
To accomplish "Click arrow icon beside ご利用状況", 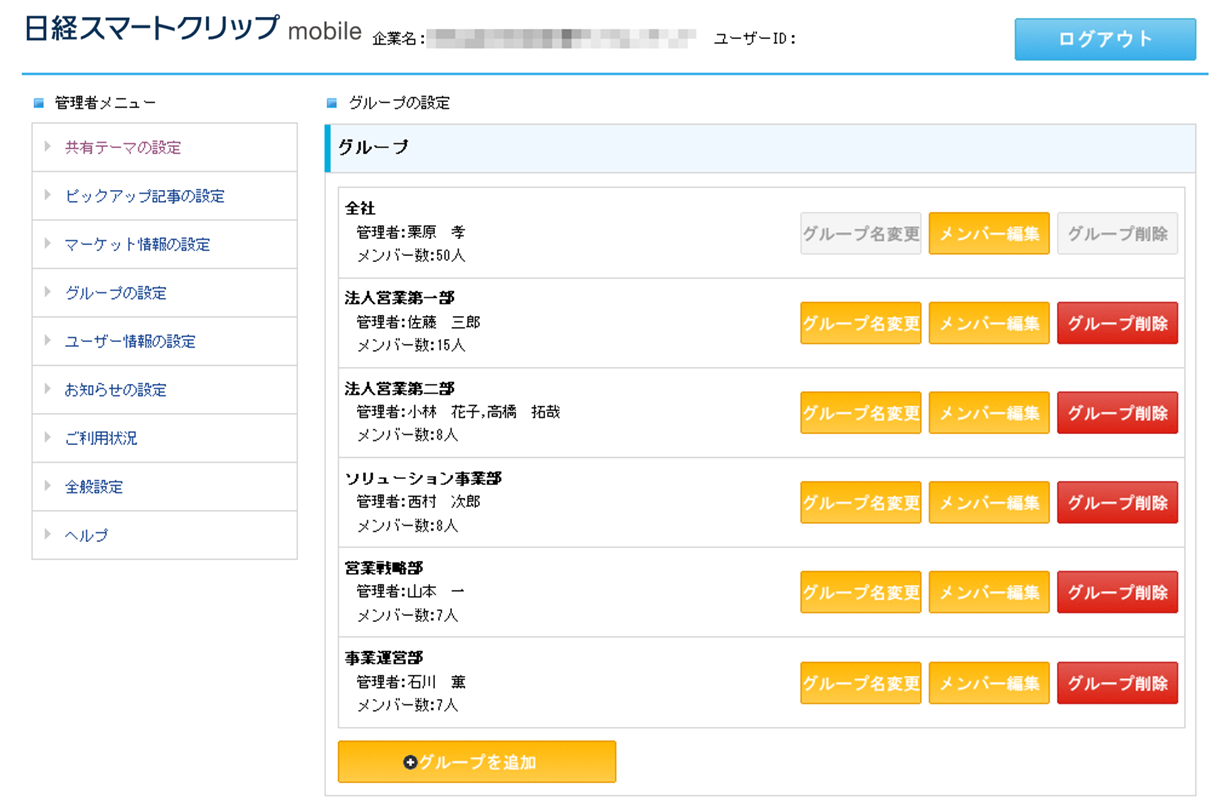I will pyautogui.click(x=46, y=438).
